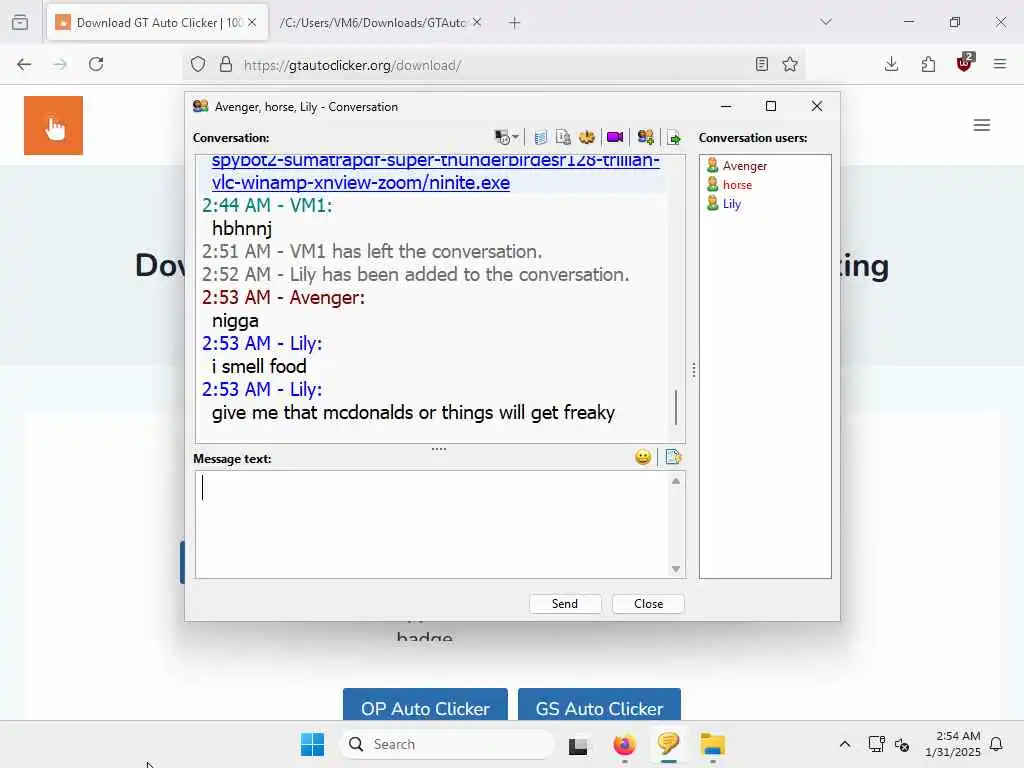Open Firefox application menu

[x=999, y=64]
